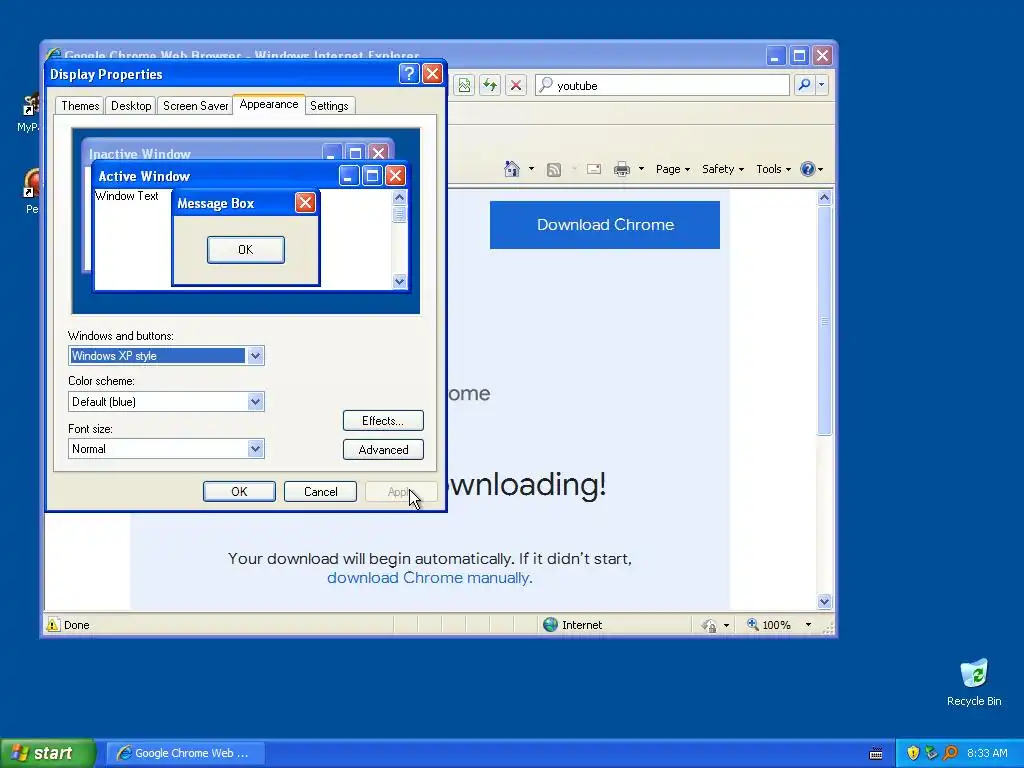Screen dimensions: 1024x768
Task: Minimize the Internet Explorer window
Action: pyautogui.click(x=775, y=56)
